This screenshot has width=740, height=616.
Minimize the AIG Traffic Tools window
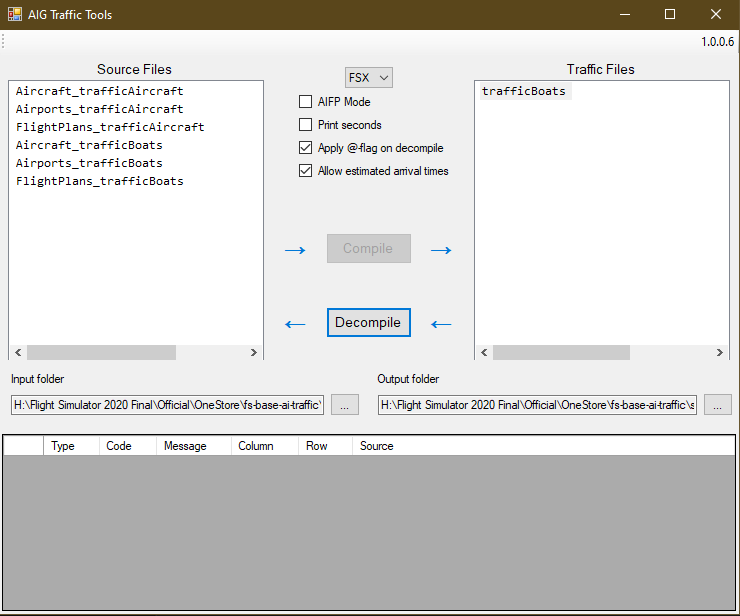625,14
